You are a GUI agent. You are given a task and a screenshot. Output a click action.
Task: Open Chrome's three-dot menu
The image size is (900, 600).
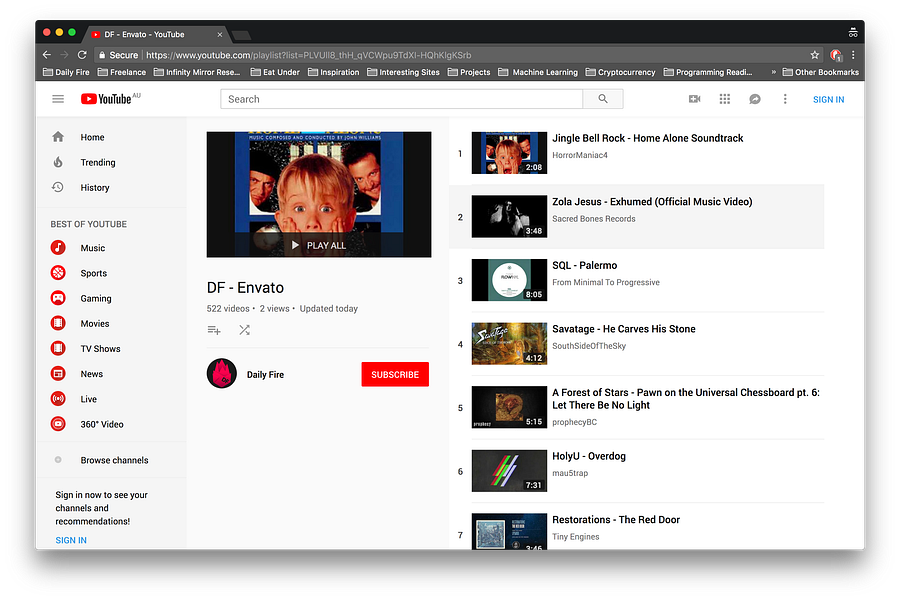(854, 55)
